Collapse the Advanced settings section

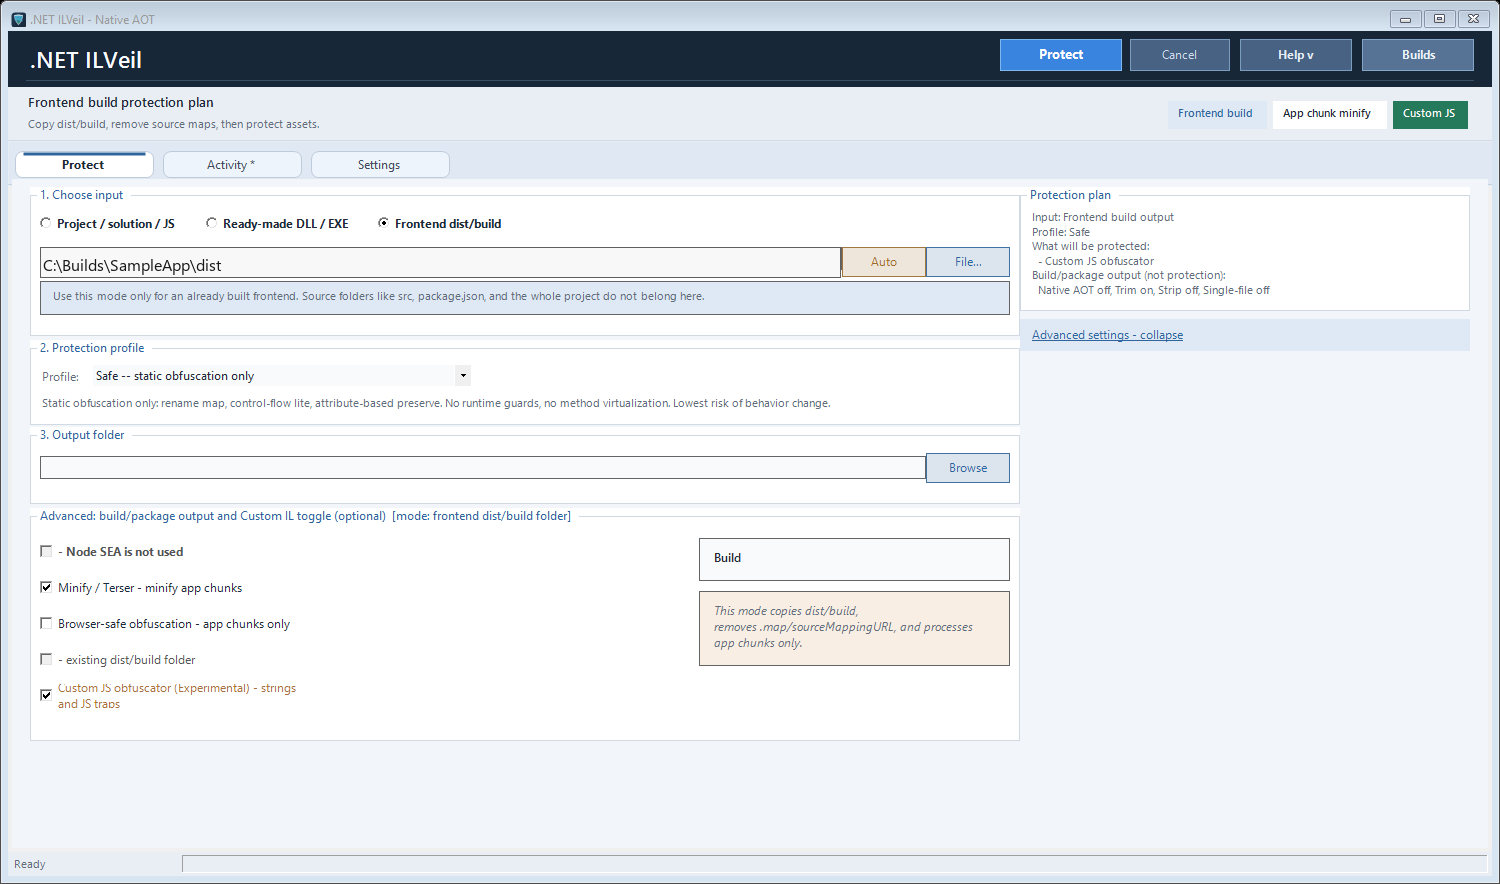click(1107, 335)
